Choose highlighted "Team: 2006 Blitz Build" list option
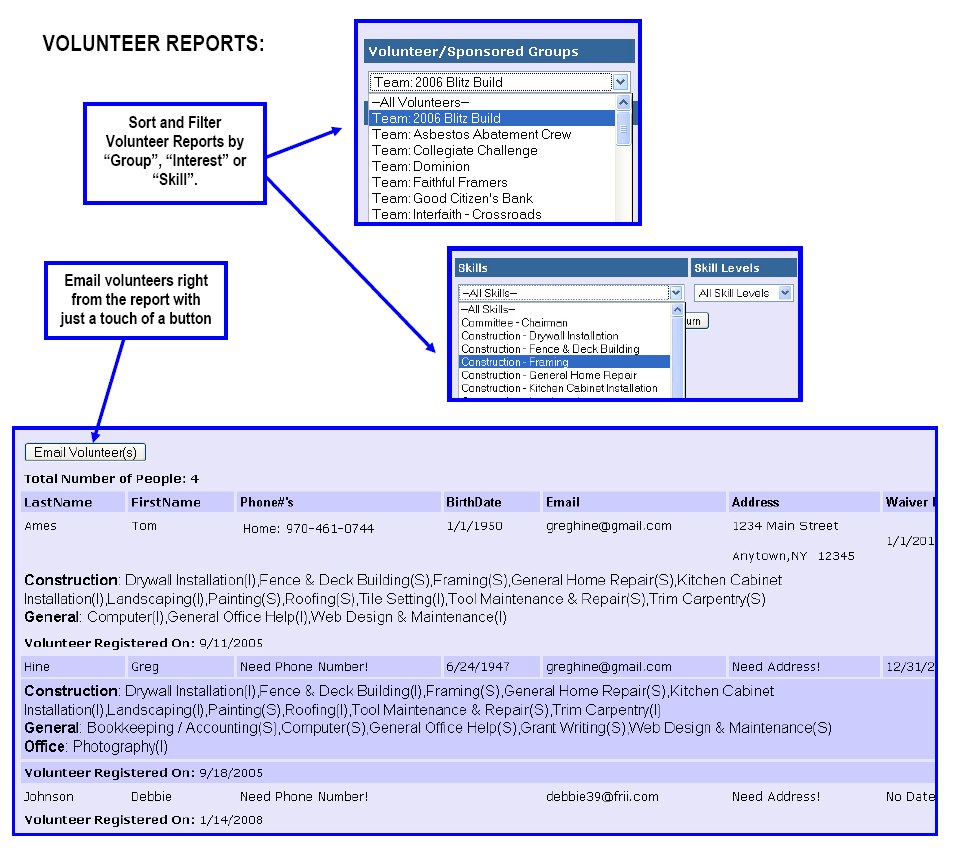 tap(492, 118)
